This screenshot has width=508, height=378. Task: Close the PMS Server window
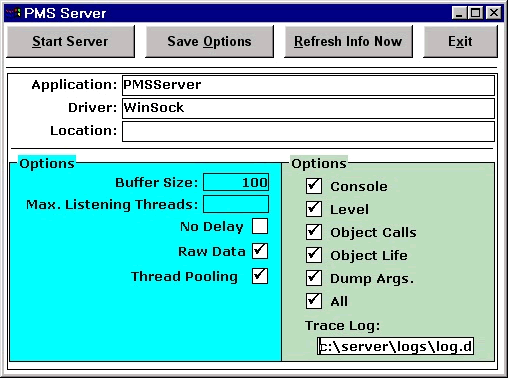point(494,13)
